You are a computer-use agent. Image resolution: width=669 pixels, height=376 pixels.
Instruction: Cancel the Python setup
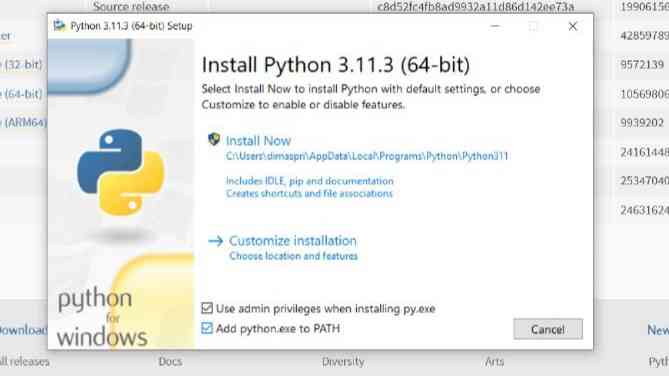pos(548,329)
